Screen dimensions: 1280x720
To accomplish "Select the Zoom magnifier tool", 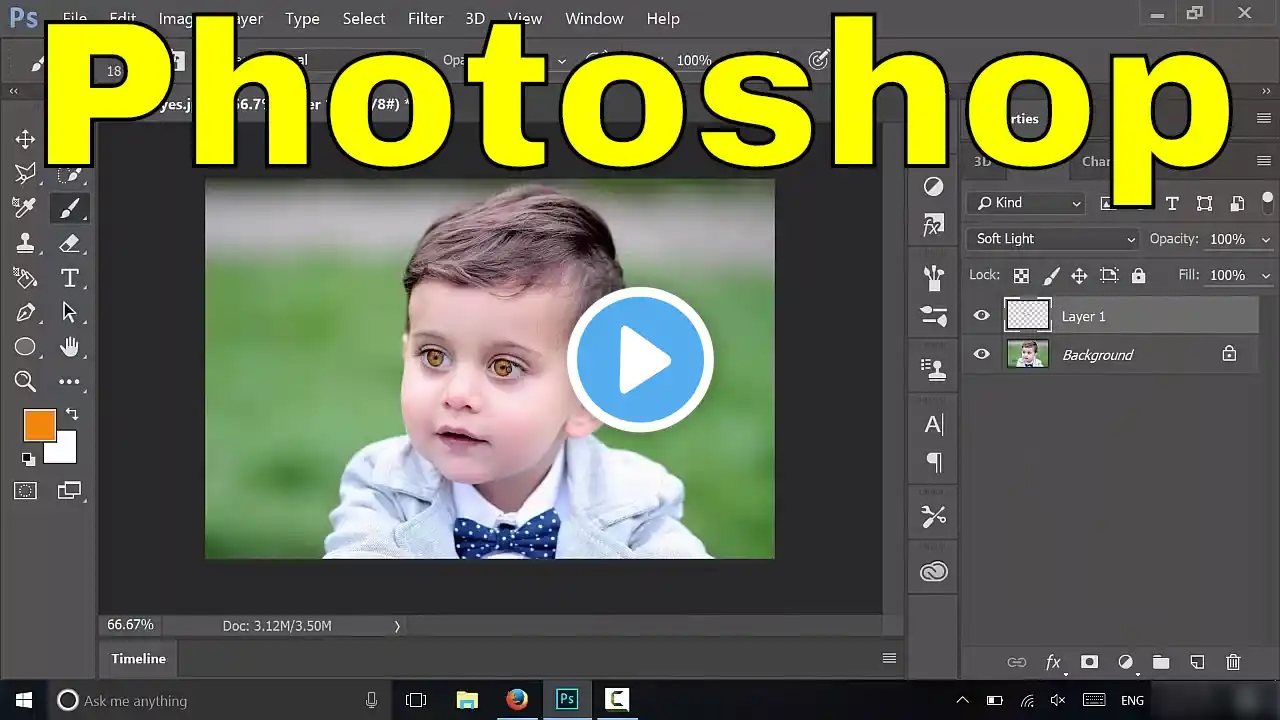I will click(25, 381).
